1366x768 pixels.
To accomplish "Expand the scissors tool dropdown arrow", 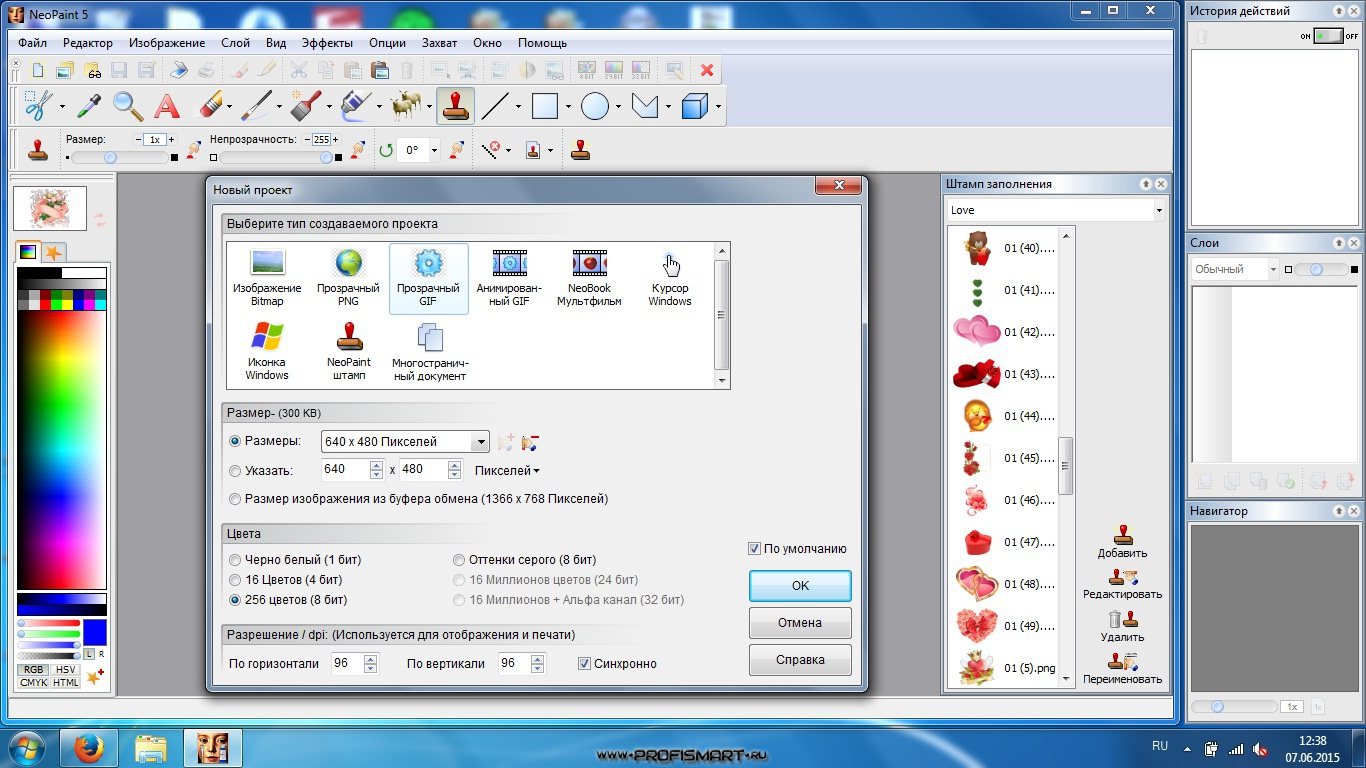I will (62, 106).
